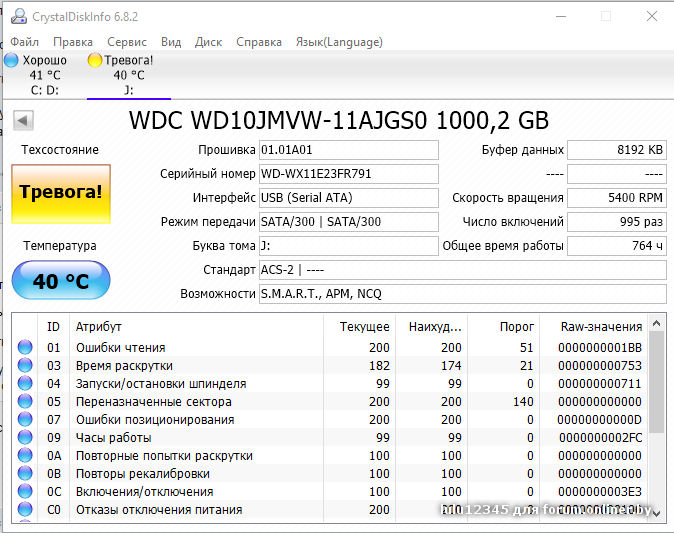The height and width of the screenshot is (533, 674).
Task: Click status orb for Ошибки чтения row
Action: [x=25, y=347]
